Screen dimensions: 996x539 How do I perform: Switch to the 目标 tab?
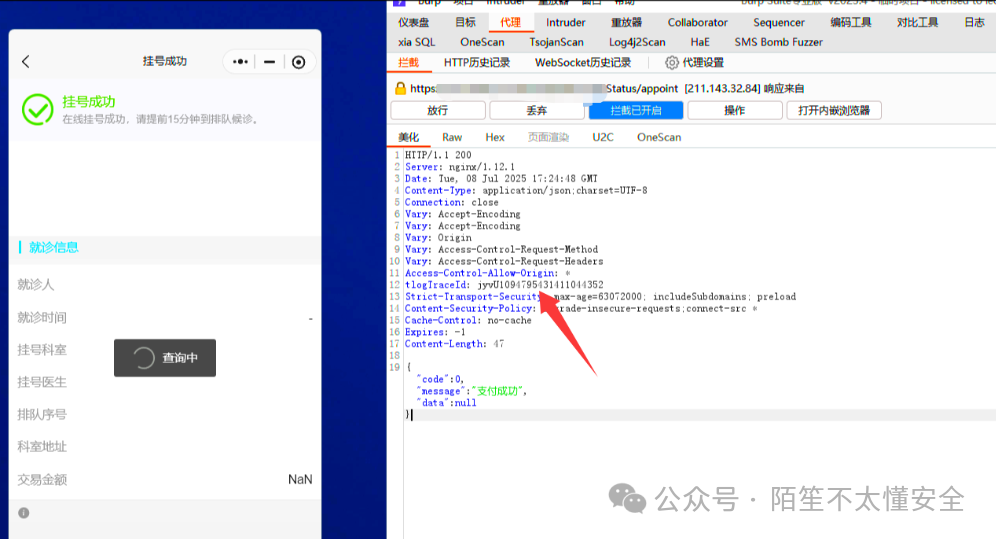(x=465, y=22)
